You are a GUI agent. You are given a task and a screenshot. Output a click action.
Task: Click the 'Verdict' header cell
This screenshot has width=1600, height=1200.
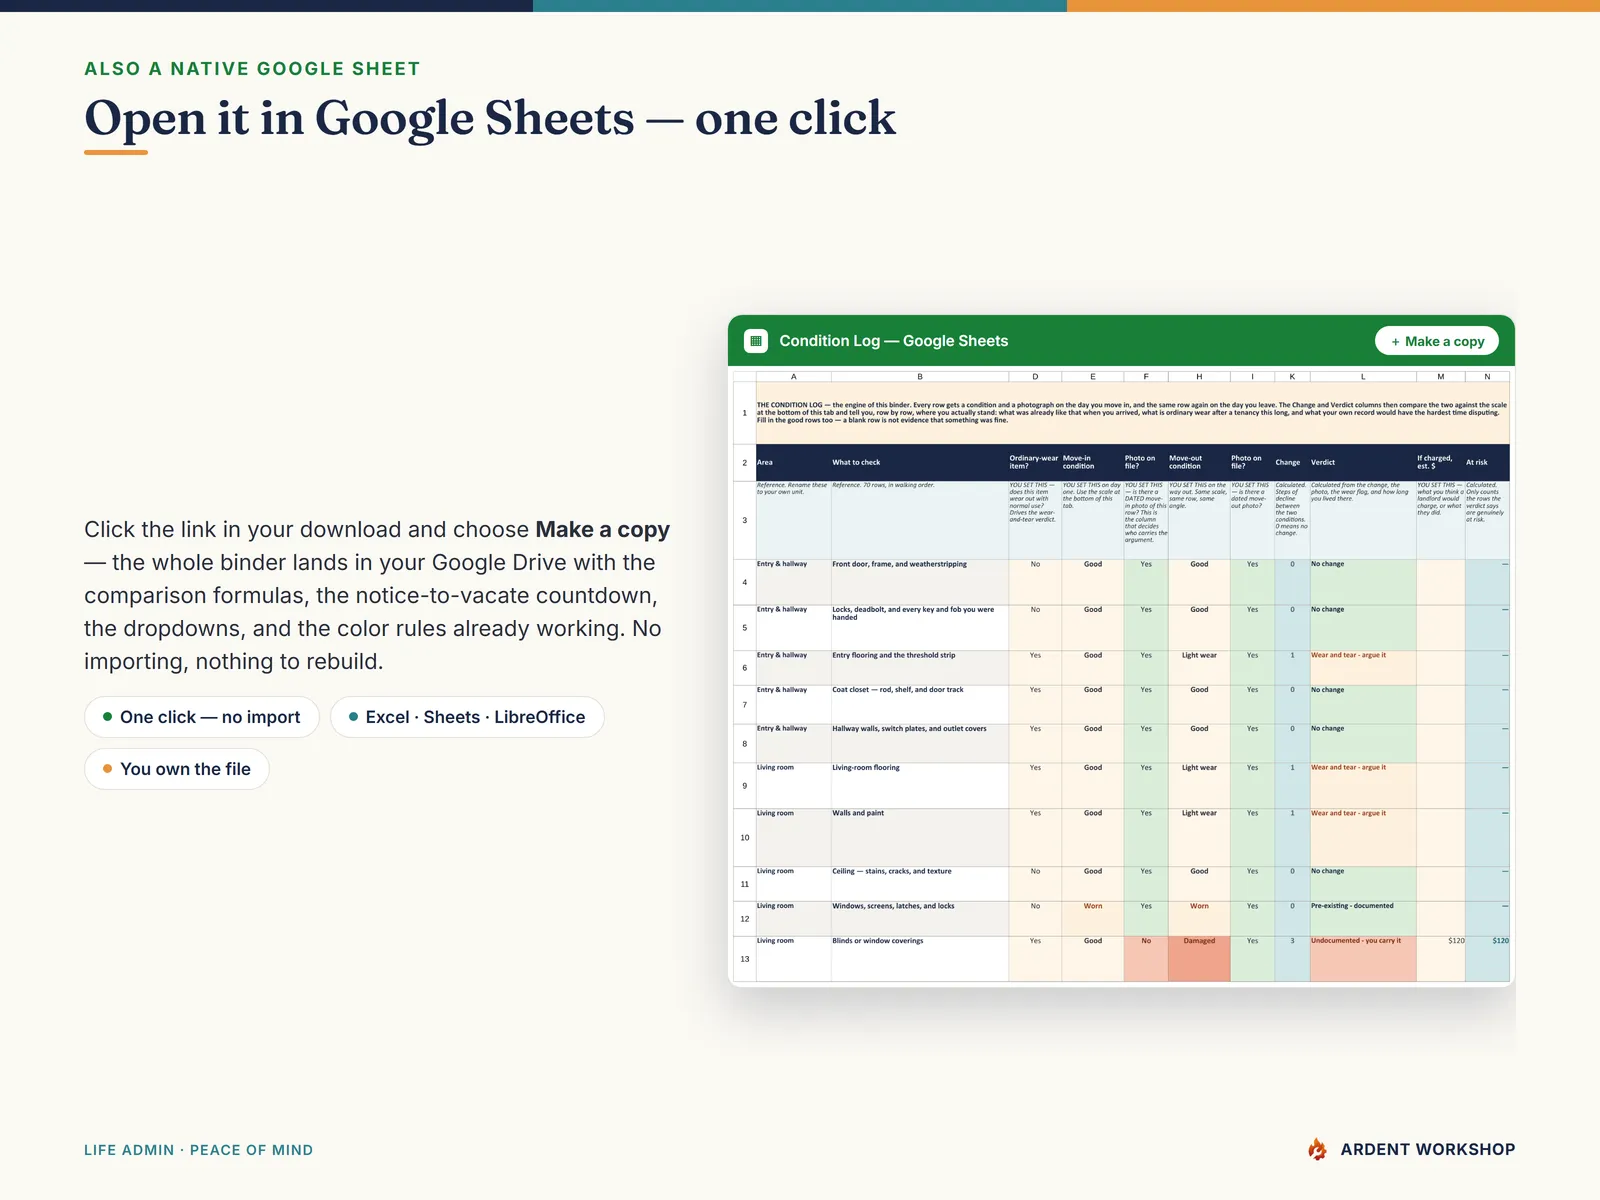point(1363,463)
